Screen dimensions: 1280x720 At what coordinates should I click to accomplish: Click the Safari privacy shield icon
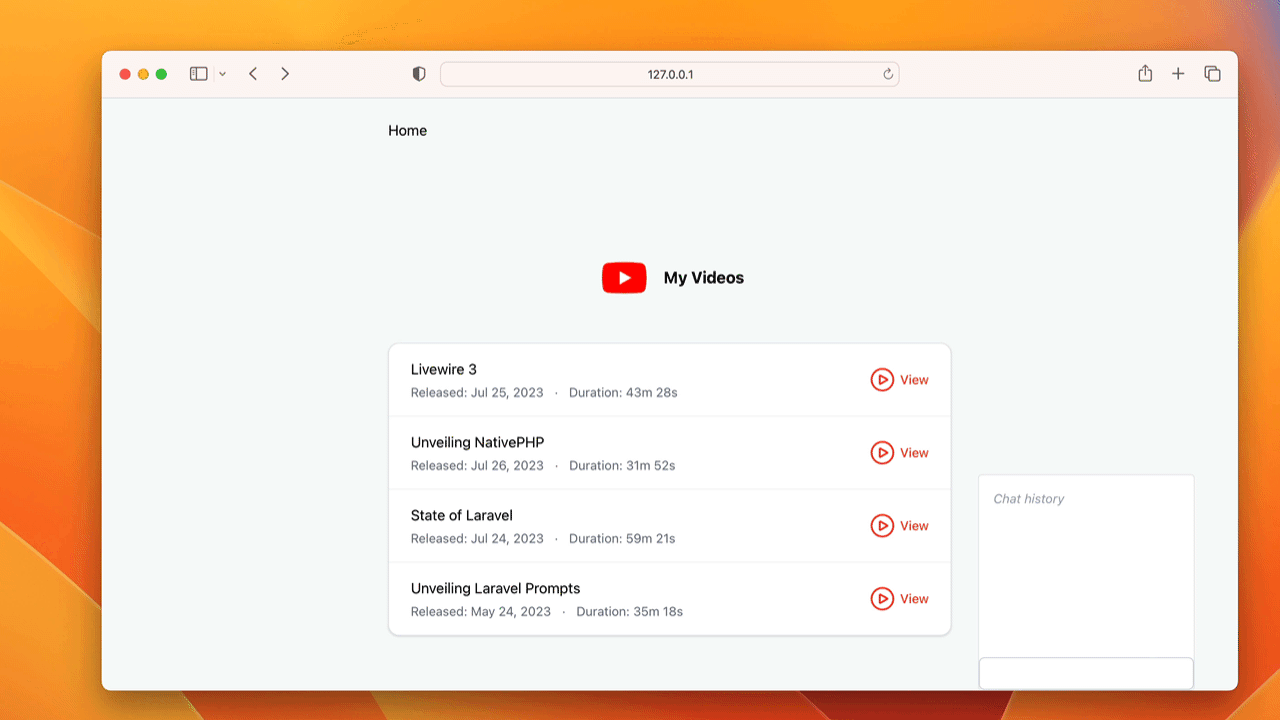(x=419, y=74)
